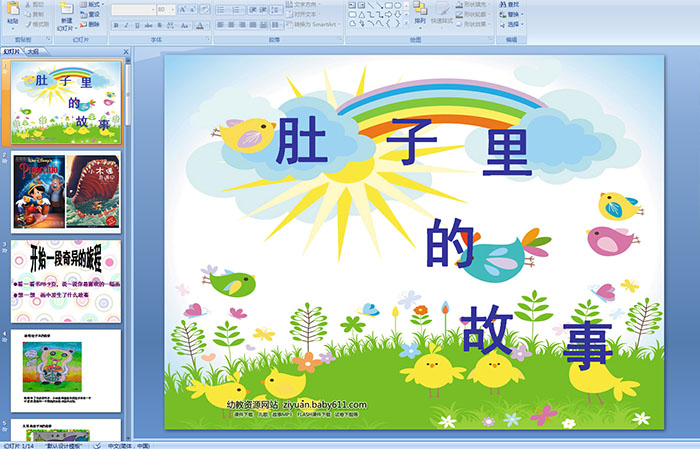This screenshot has height=449, width=700.
Task: Switch to the Slides tab
Action: coord(12,52)
